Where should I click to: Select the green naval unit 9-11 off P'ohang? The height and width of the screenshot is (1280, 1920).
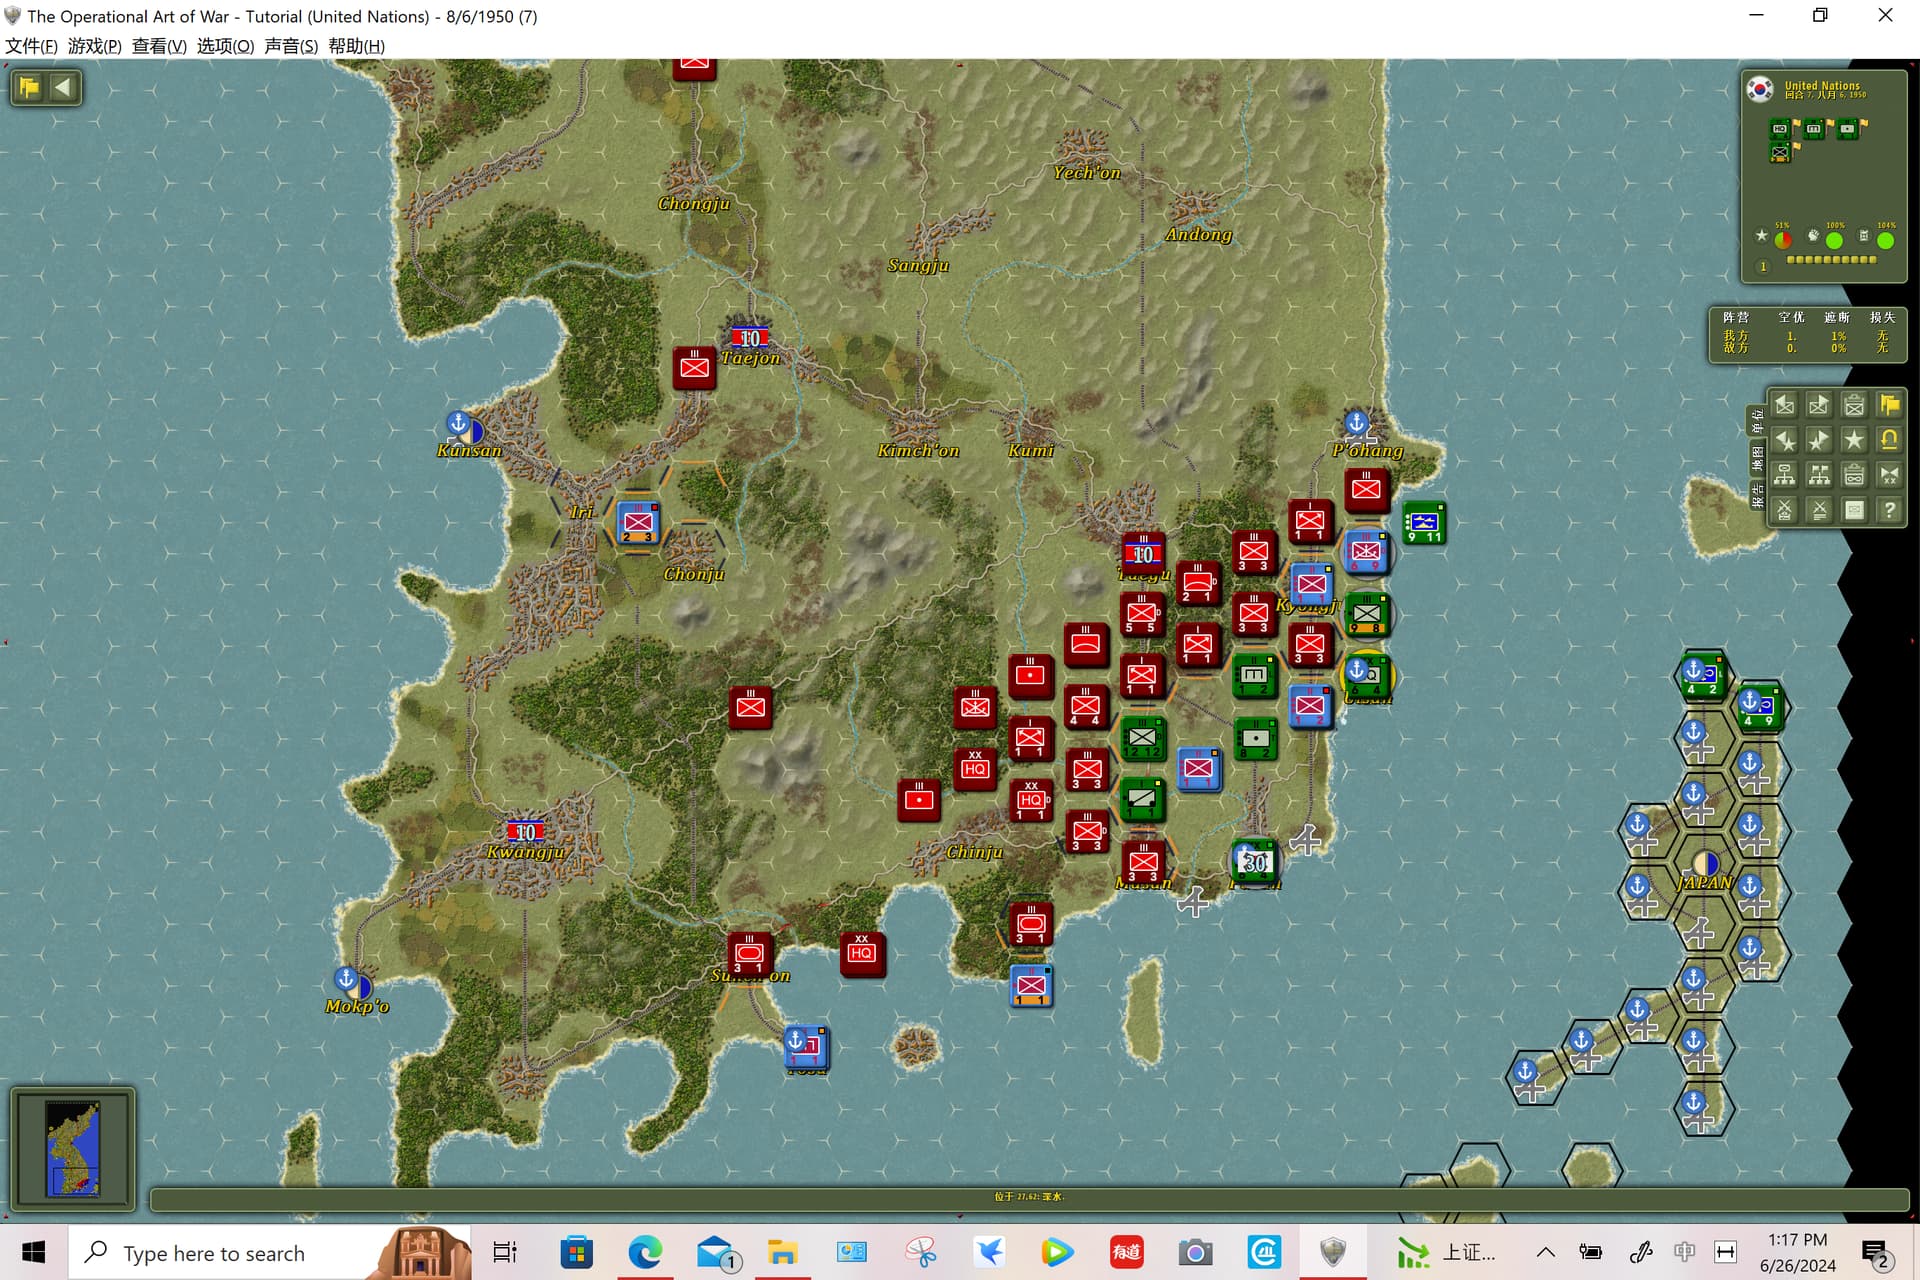tap(1424, 522)
